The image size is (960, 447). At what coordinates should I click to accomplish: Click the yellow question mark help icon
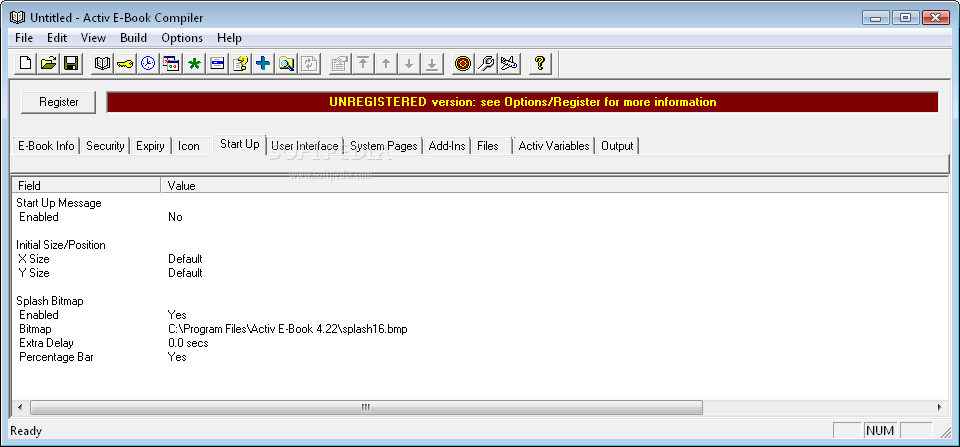(x=540, y=63)
